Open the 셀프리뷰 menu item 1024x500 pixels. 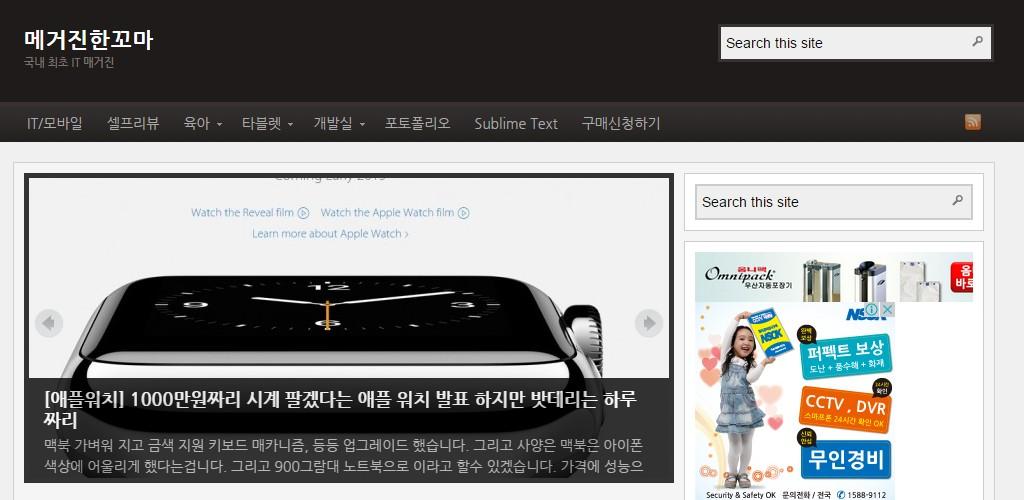[133, 123]
